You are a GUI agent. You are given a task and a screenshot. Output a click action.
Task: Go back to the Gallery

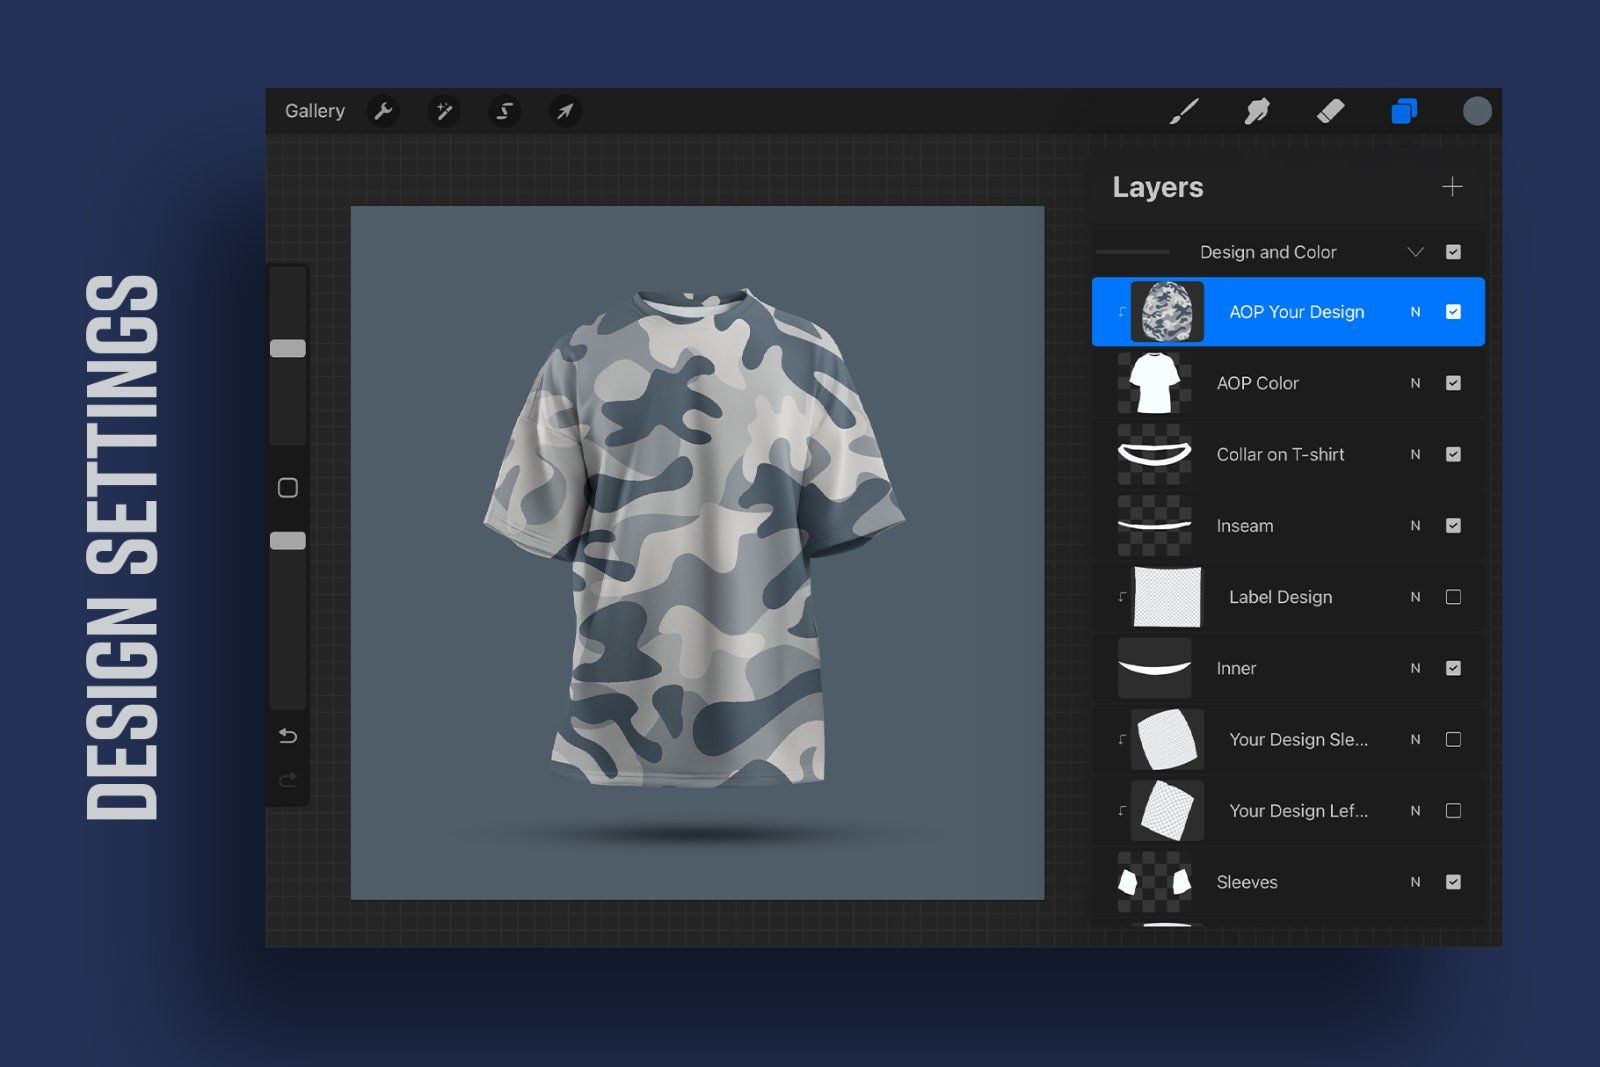(315, 111)
